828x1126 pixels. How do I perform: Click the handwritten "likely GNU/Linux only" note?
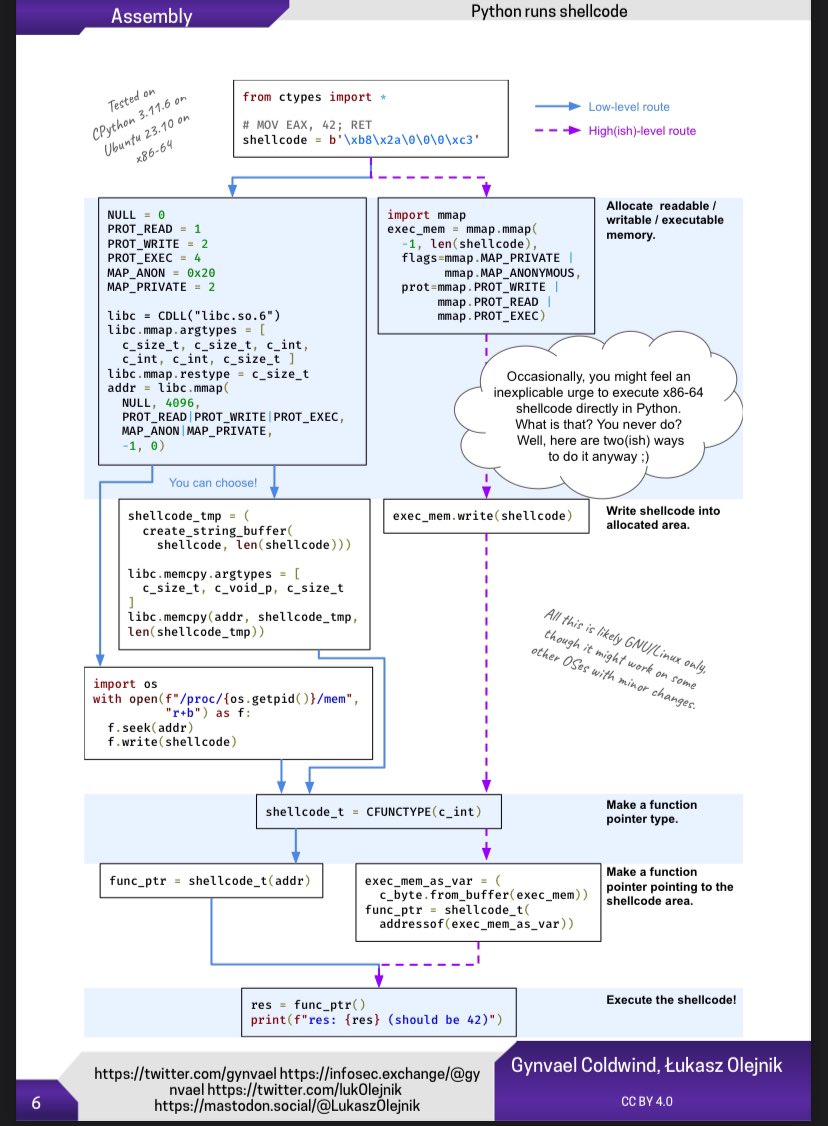(x=618, y=659)
